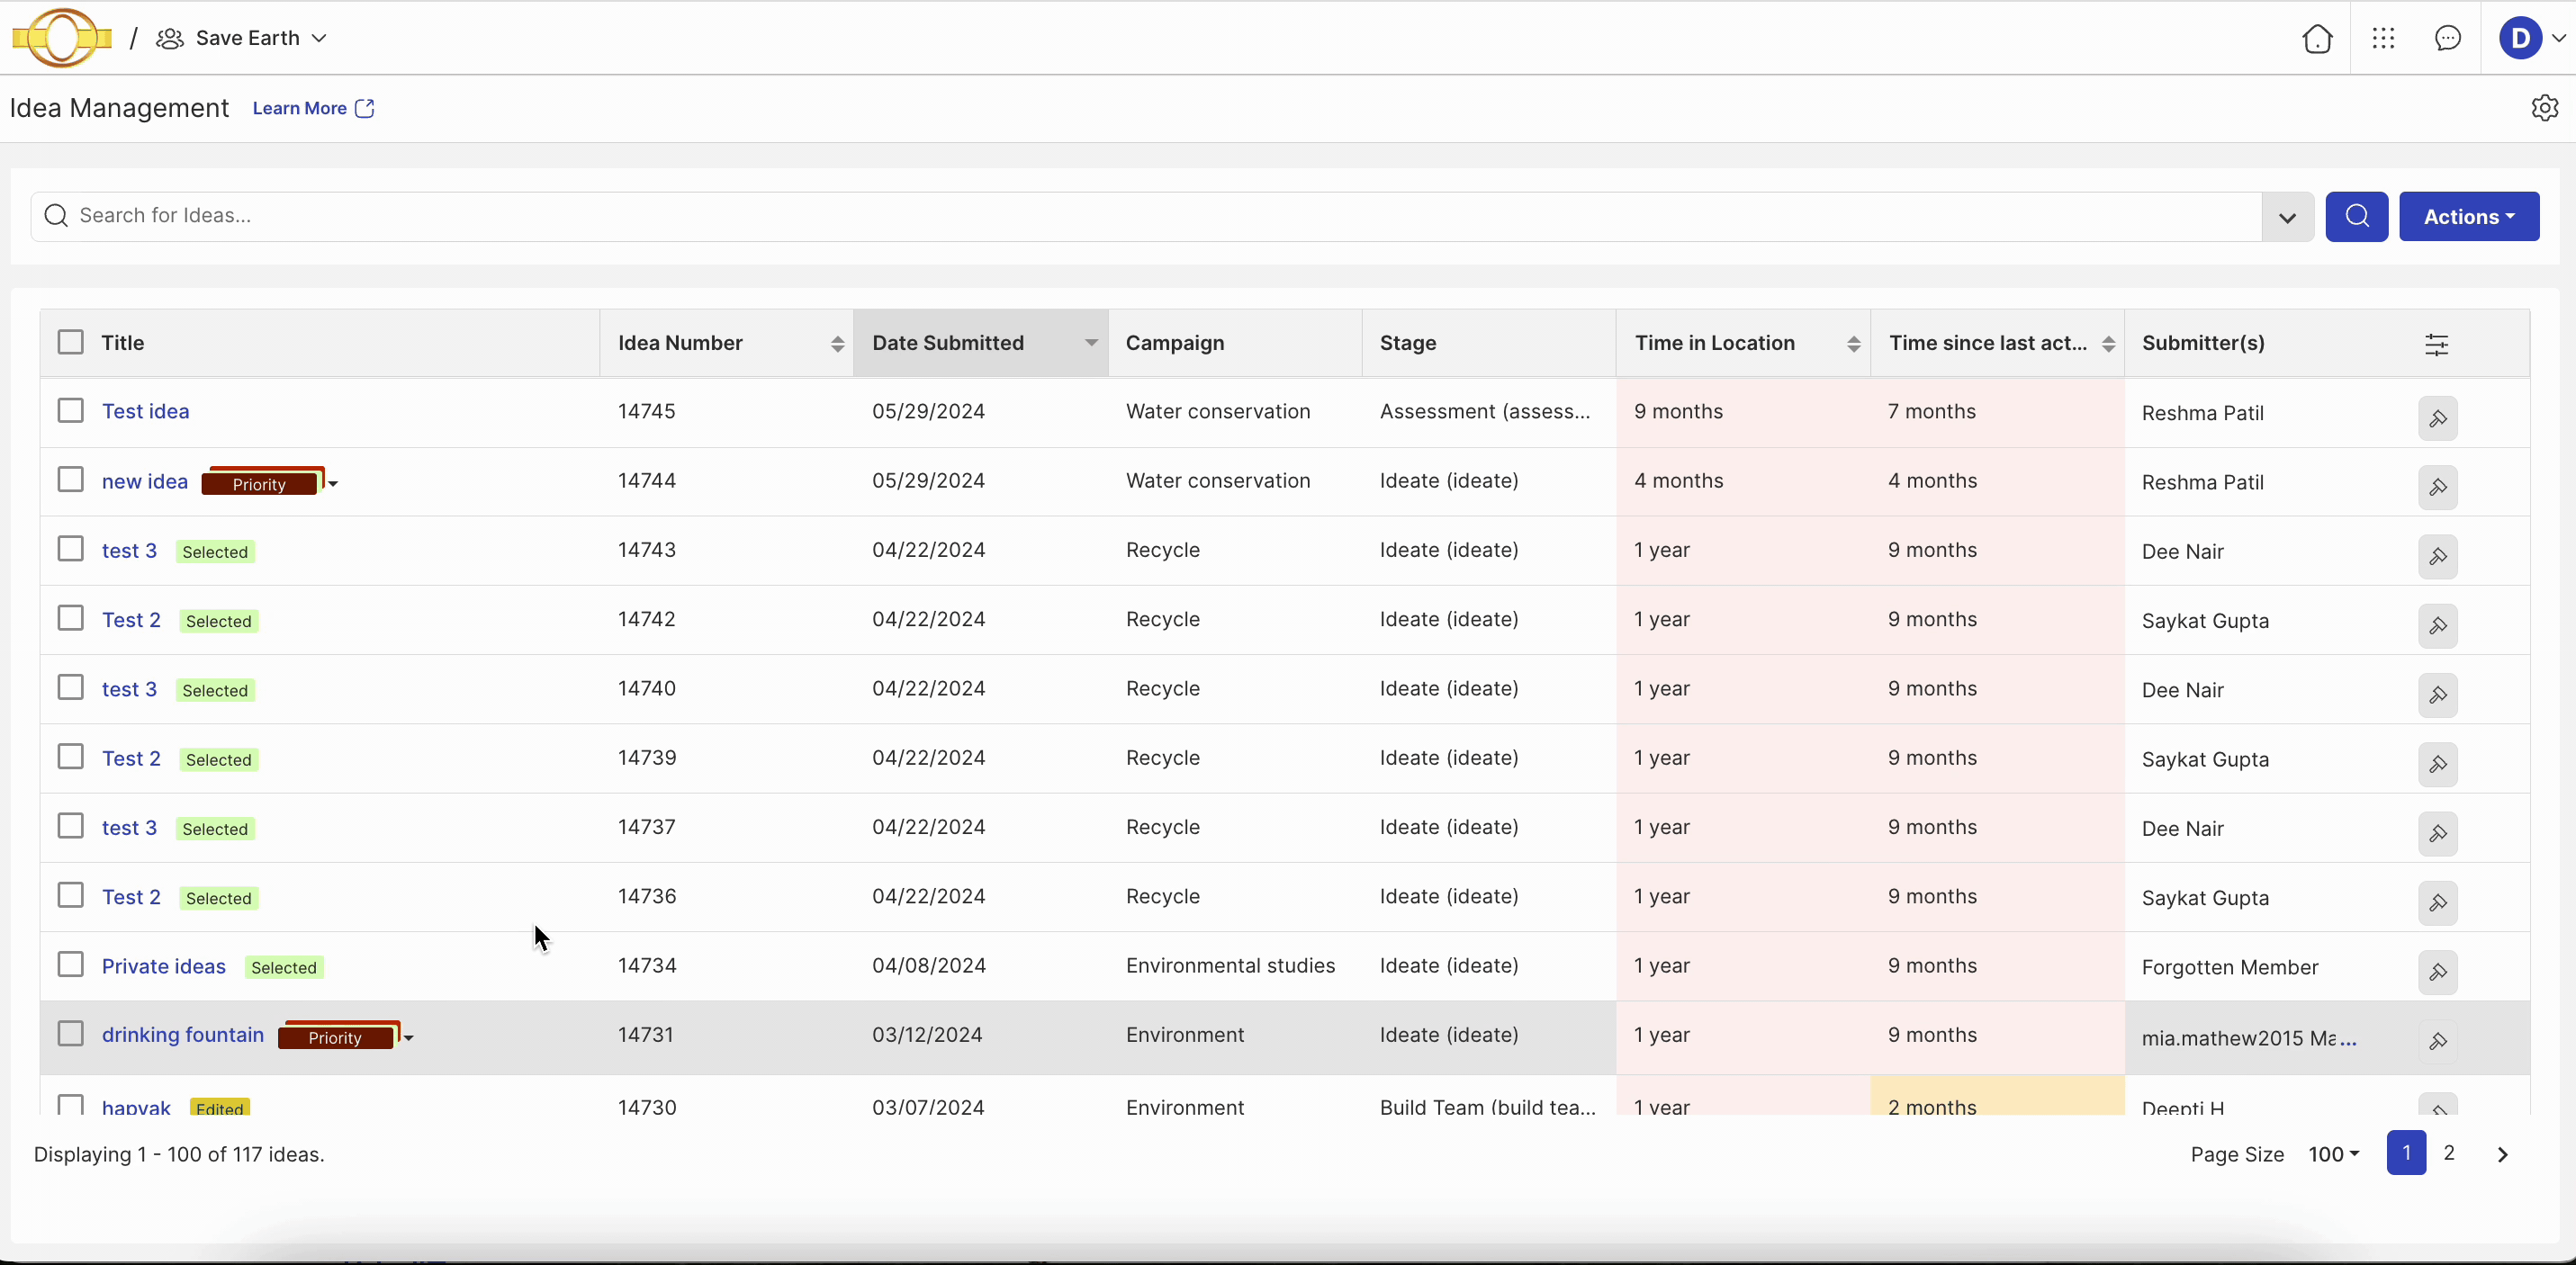
Task: Open the Test idea link
Action: [x=145, y=411]
